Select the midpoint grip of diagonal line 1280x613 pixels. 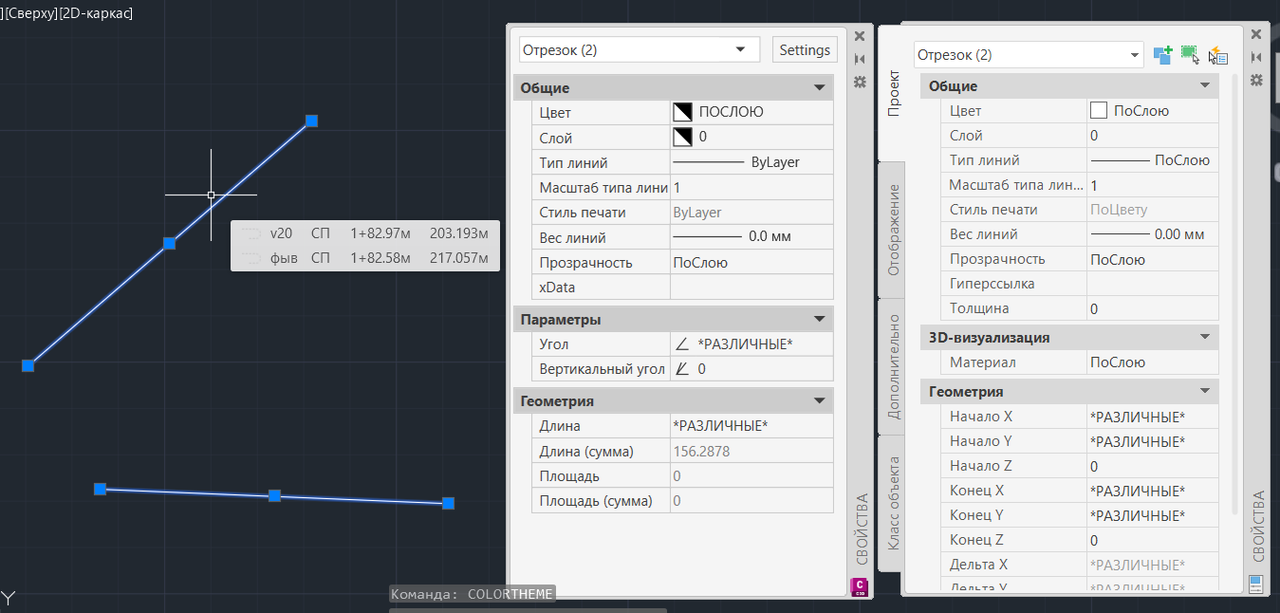click(x=170, y=243)
